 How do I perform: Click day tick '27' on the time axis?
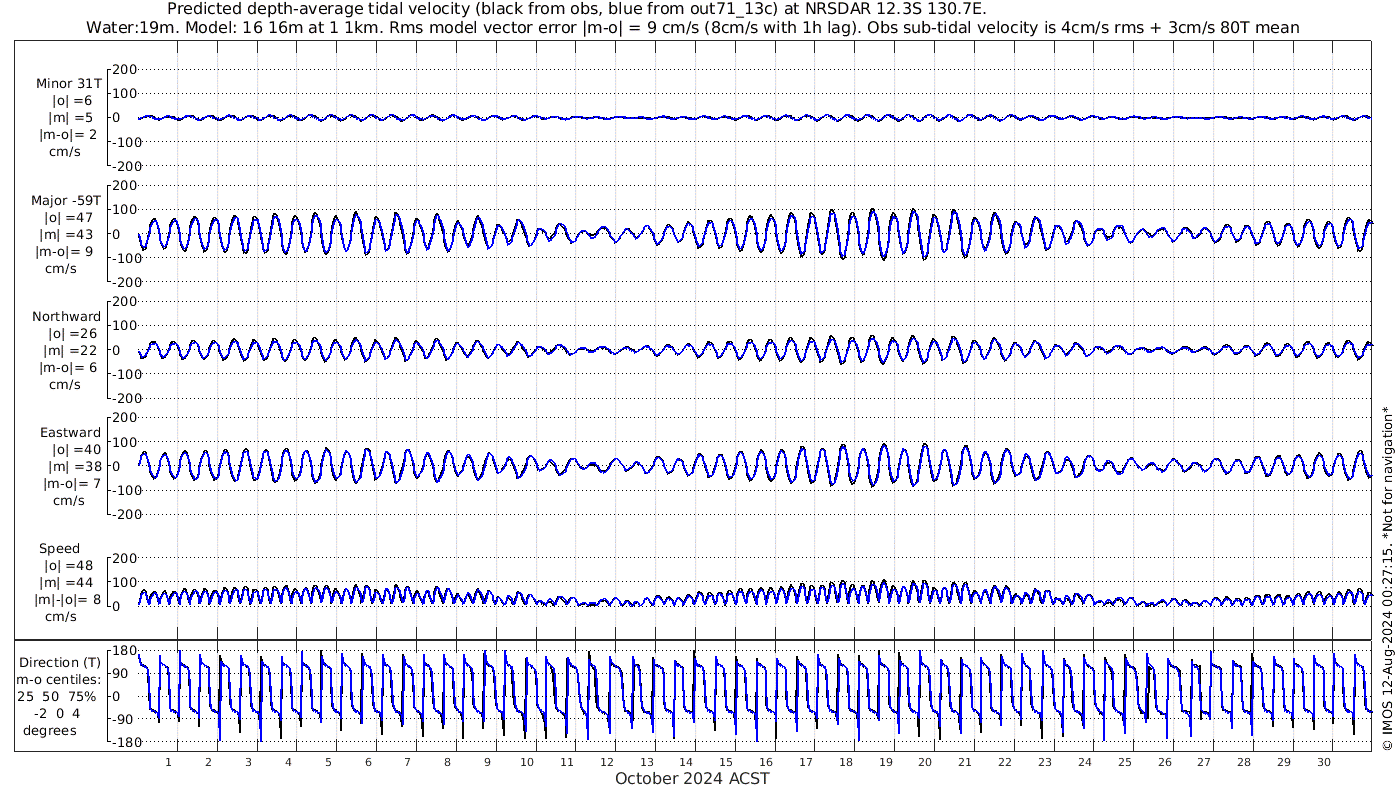coord(1204,762)
